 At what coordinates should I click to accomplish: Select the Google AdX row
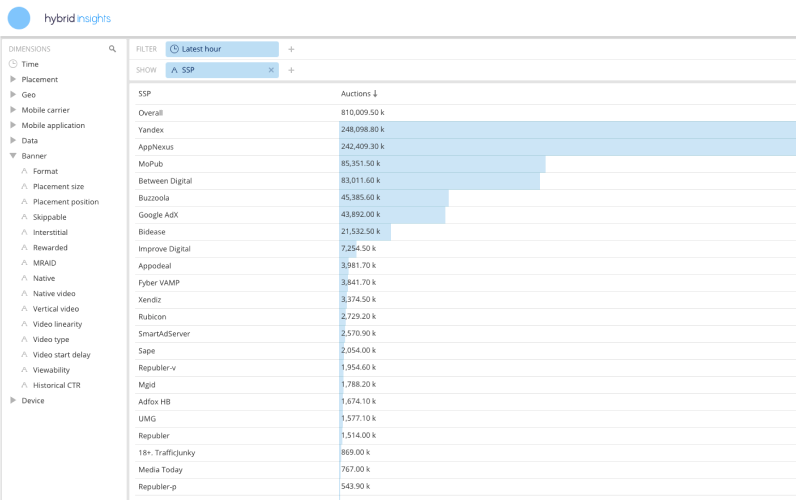tap(466, 215)
